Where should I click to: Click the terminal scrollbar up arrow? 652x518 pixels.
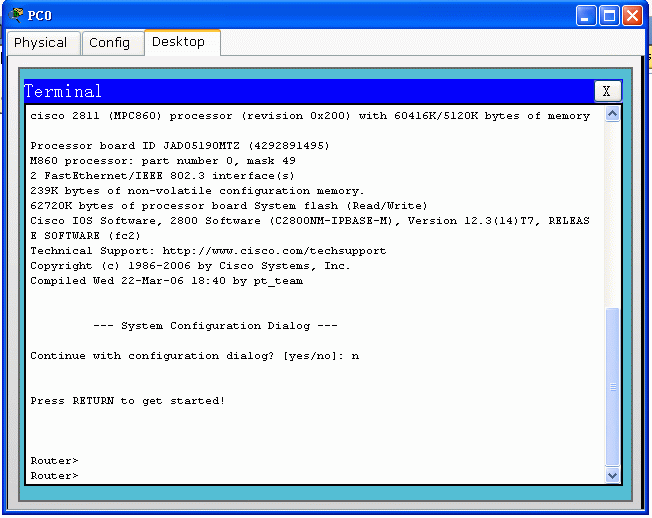613,114
